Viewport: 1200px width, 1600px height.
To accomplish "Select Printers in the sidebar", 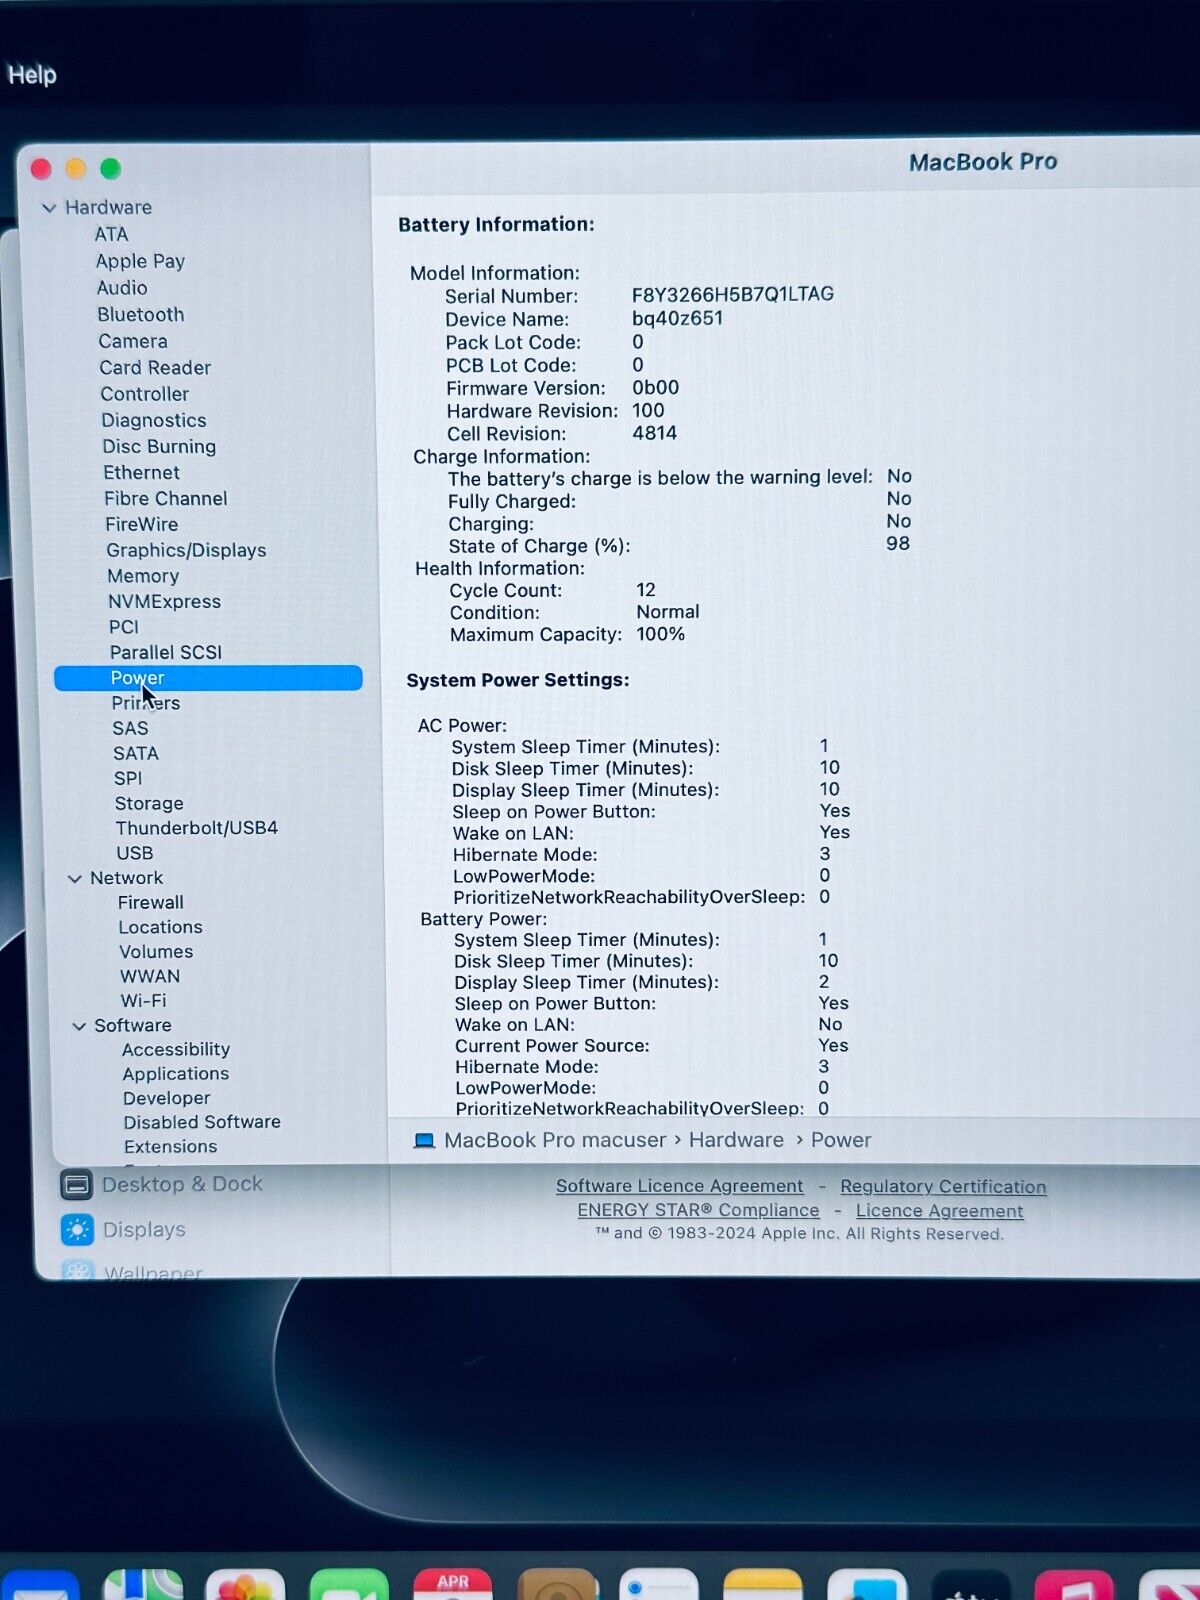I will coord(146,703).
